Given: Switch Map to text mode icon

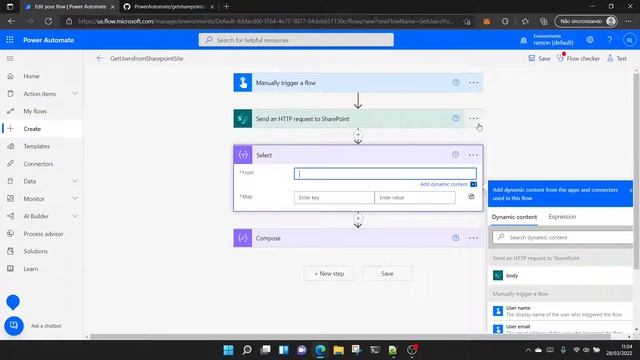Looking at the screenshot, I should click(x=471, y=197).
